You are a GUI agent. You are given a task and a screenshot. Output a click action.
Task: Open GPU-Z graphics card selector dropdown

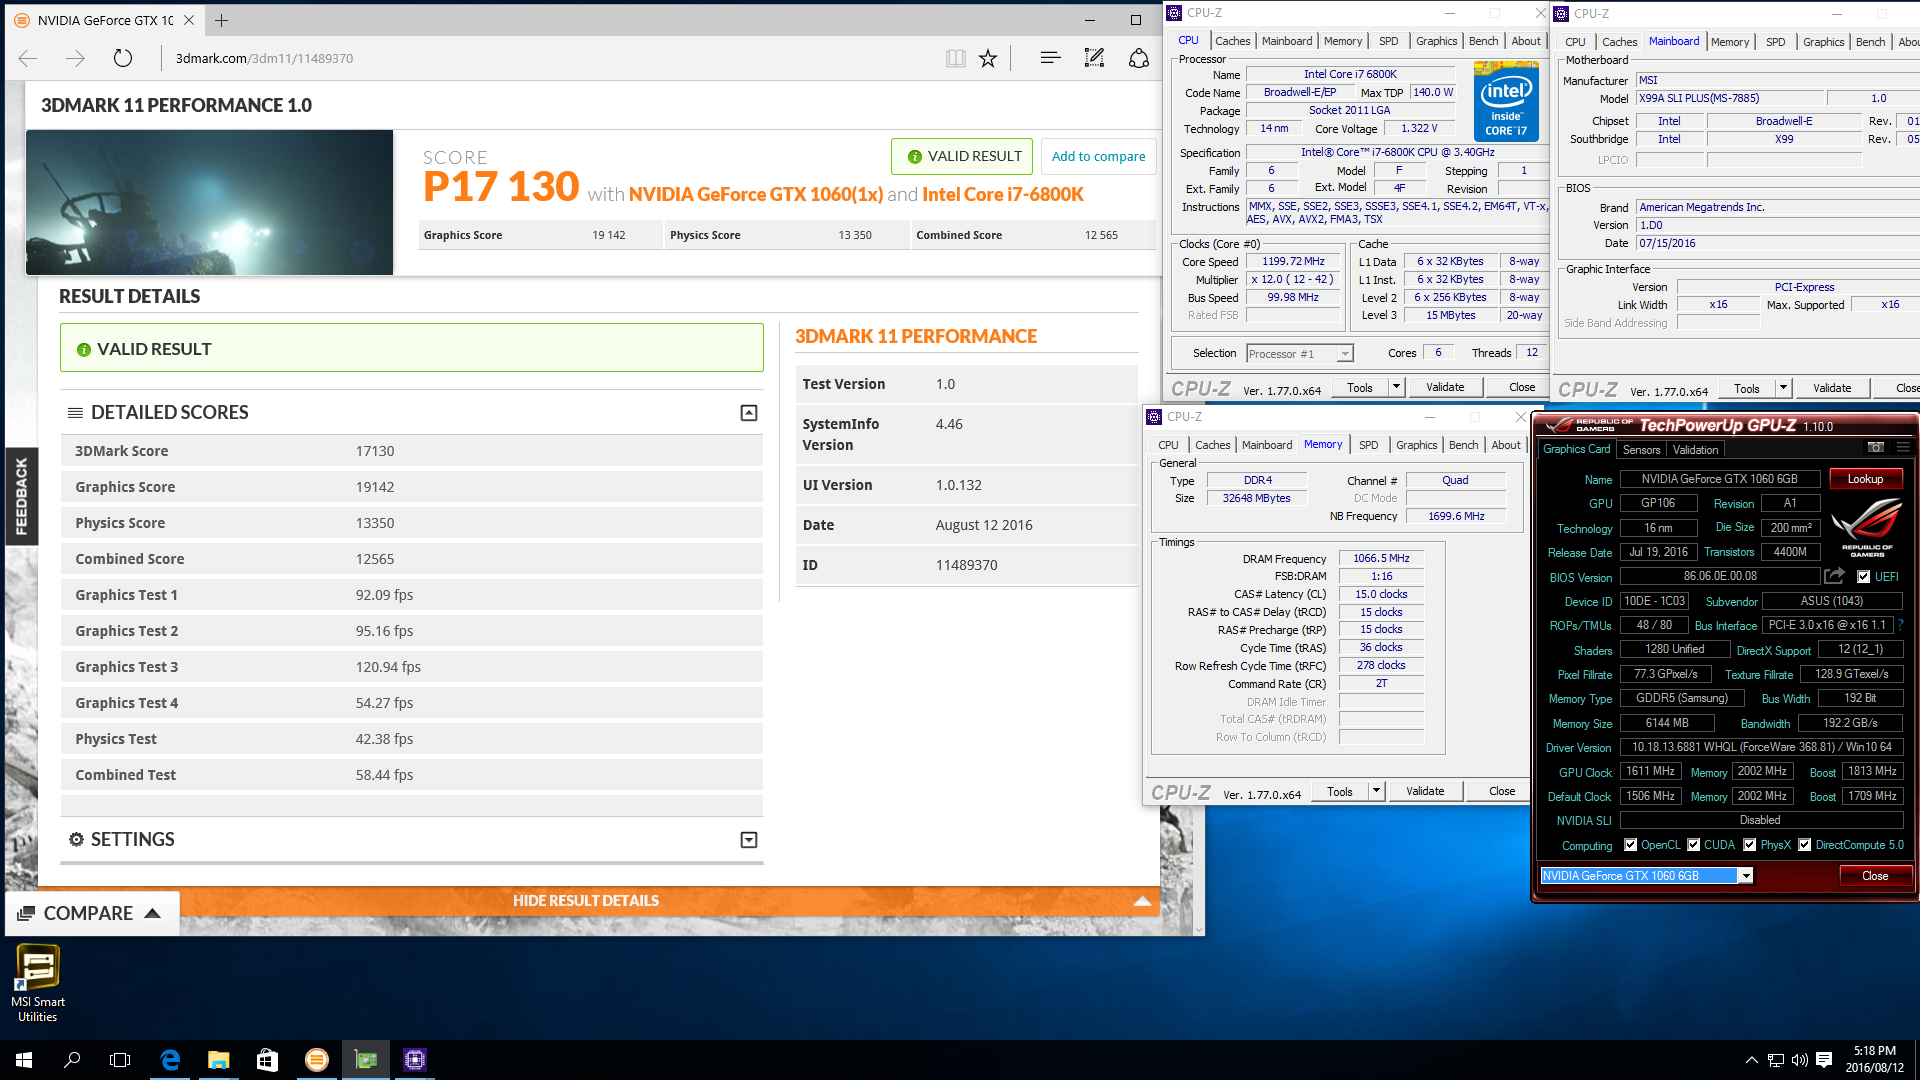[1746, 876]
